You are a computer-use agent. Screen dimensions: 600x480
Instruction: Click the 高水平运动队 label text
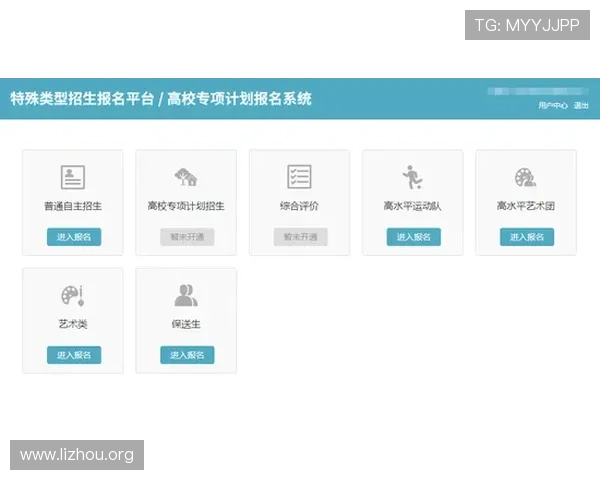pyautogui.click(x=412, y=206)
